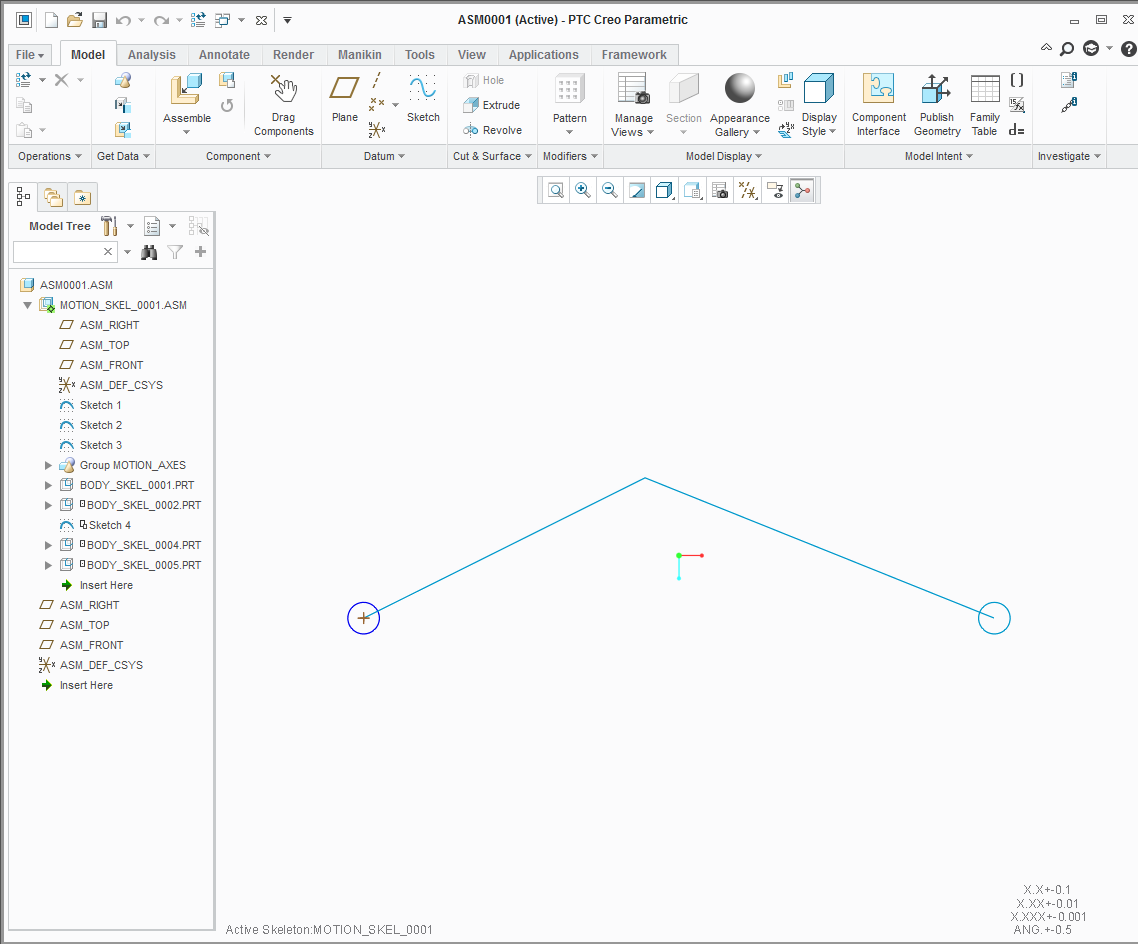Switch to the Folder Browser navigator tab
Viewport: 1138px width, 944px height.
click(53, 197)
